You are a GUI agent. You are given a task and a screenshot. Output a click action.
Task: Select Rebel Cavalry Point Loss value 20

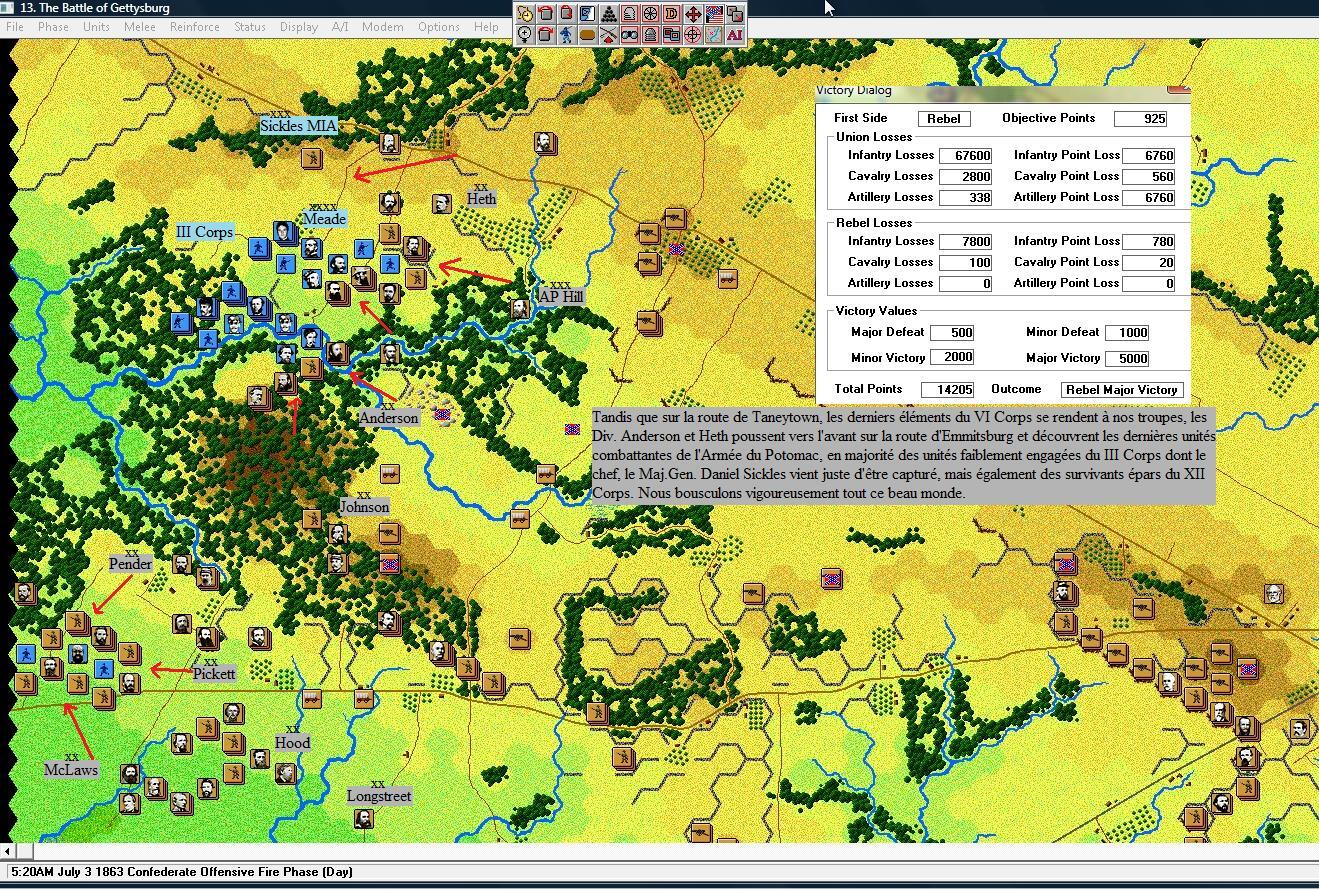tap(1148, 263)
